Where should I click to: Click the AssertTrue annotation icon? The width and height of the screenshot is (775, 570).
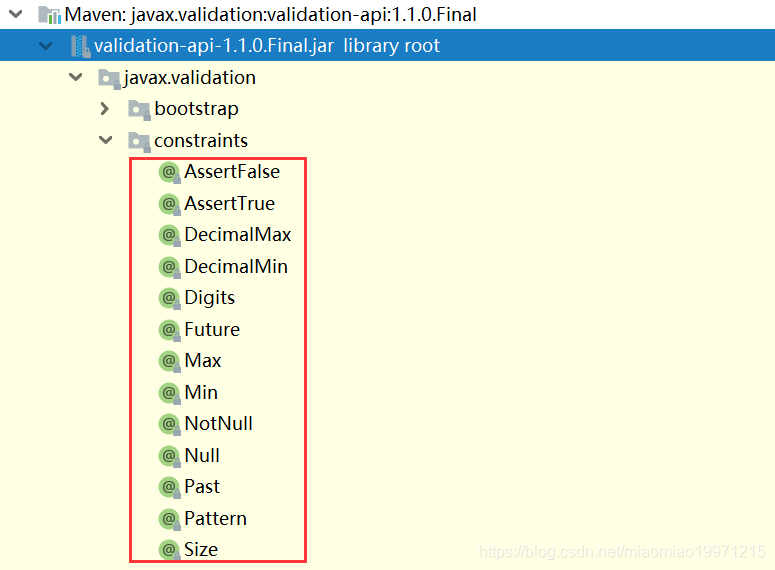point(170,204)
